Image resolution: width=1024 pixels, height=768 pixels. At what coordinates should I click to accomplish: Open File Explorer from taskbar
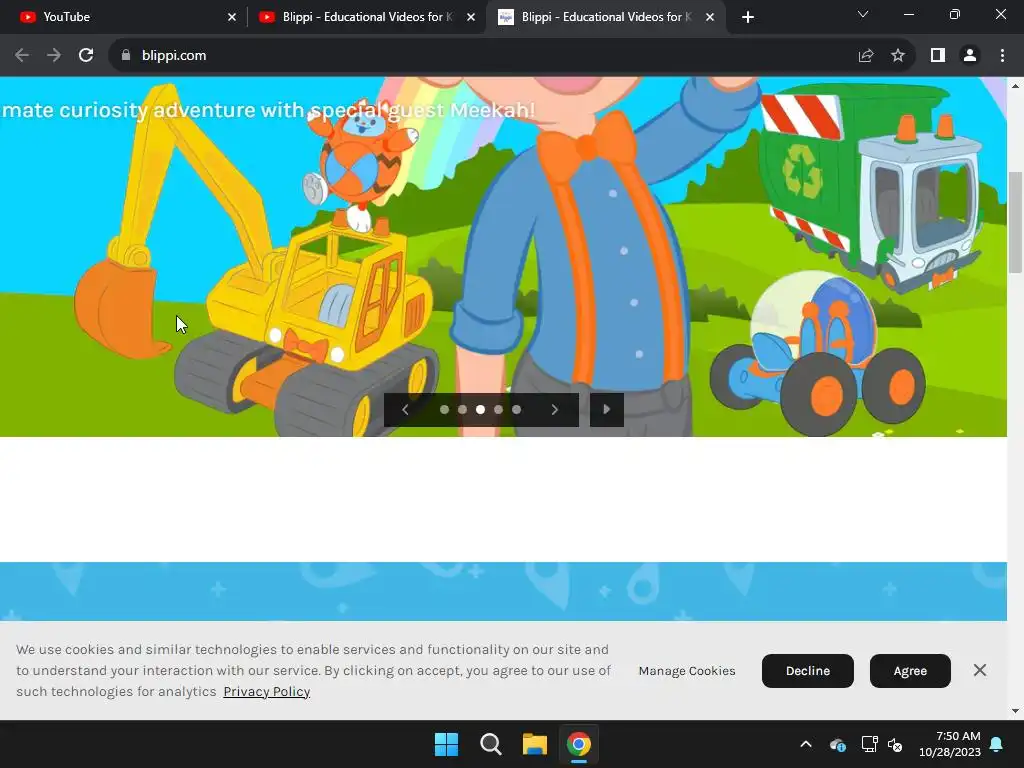[x=535, y=744]
